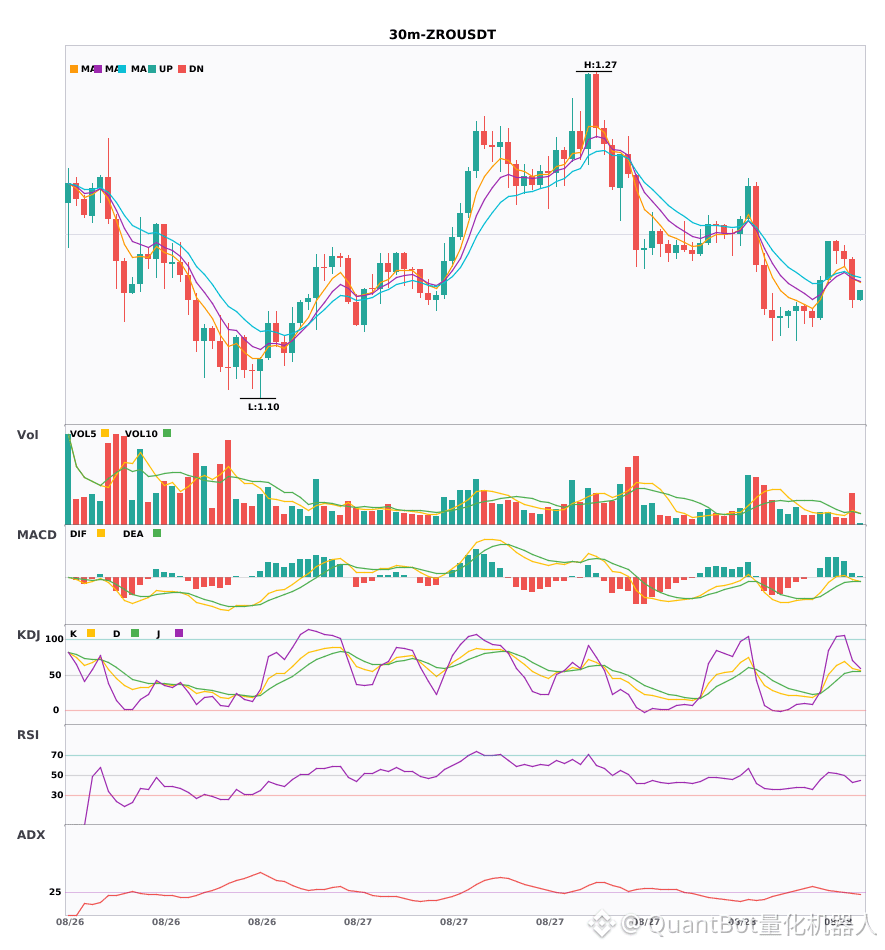Click the yellow K line legend swatch
Image resolution: width=885 pixels, height=950 pixels.
(91, 633)
